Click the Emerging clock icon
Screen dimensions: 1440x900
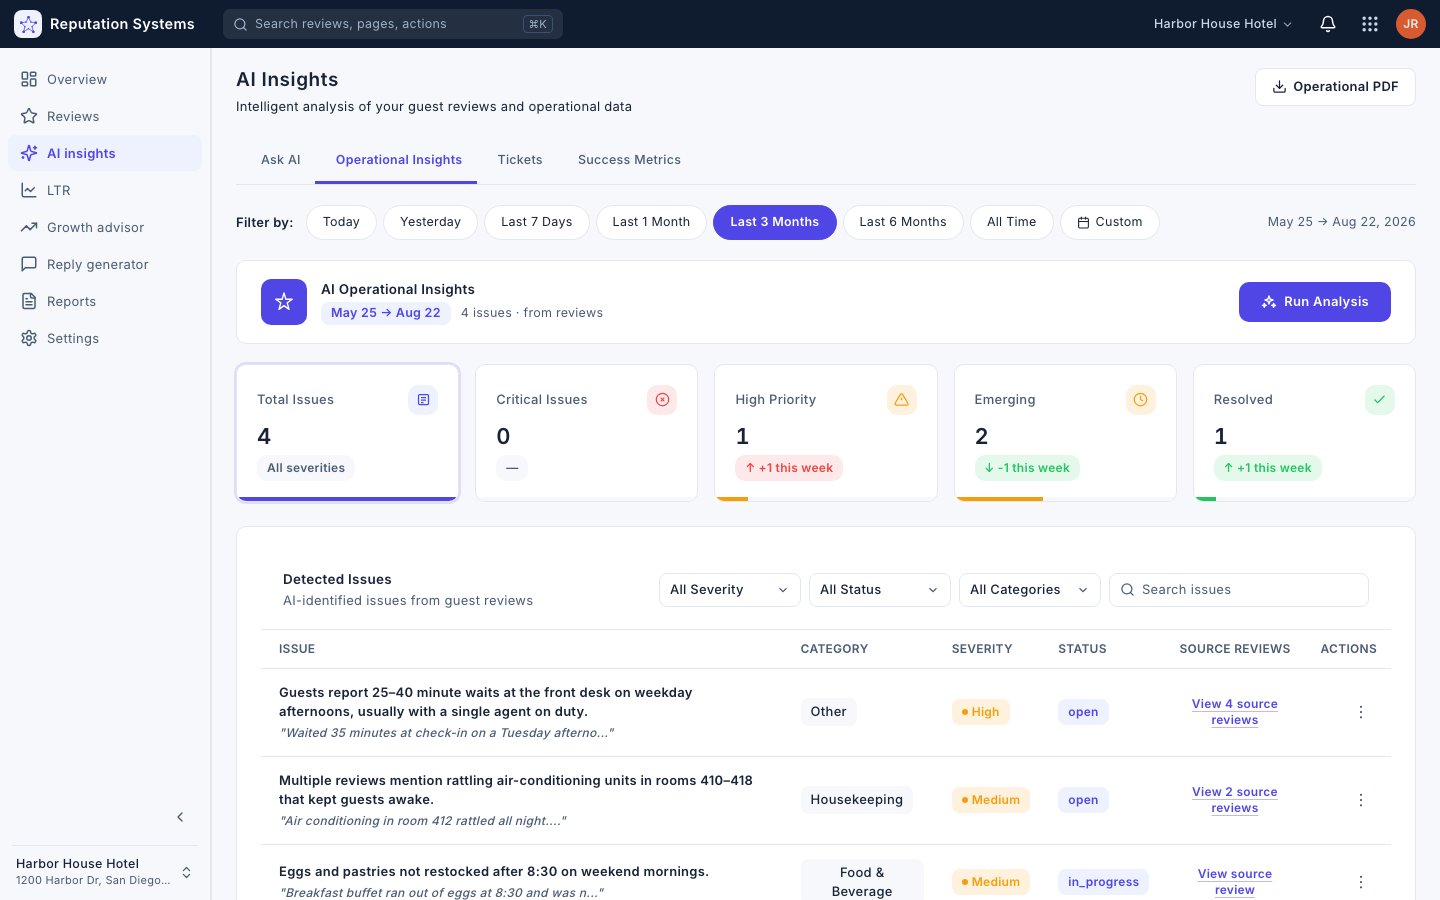(x=1140, y=400)
